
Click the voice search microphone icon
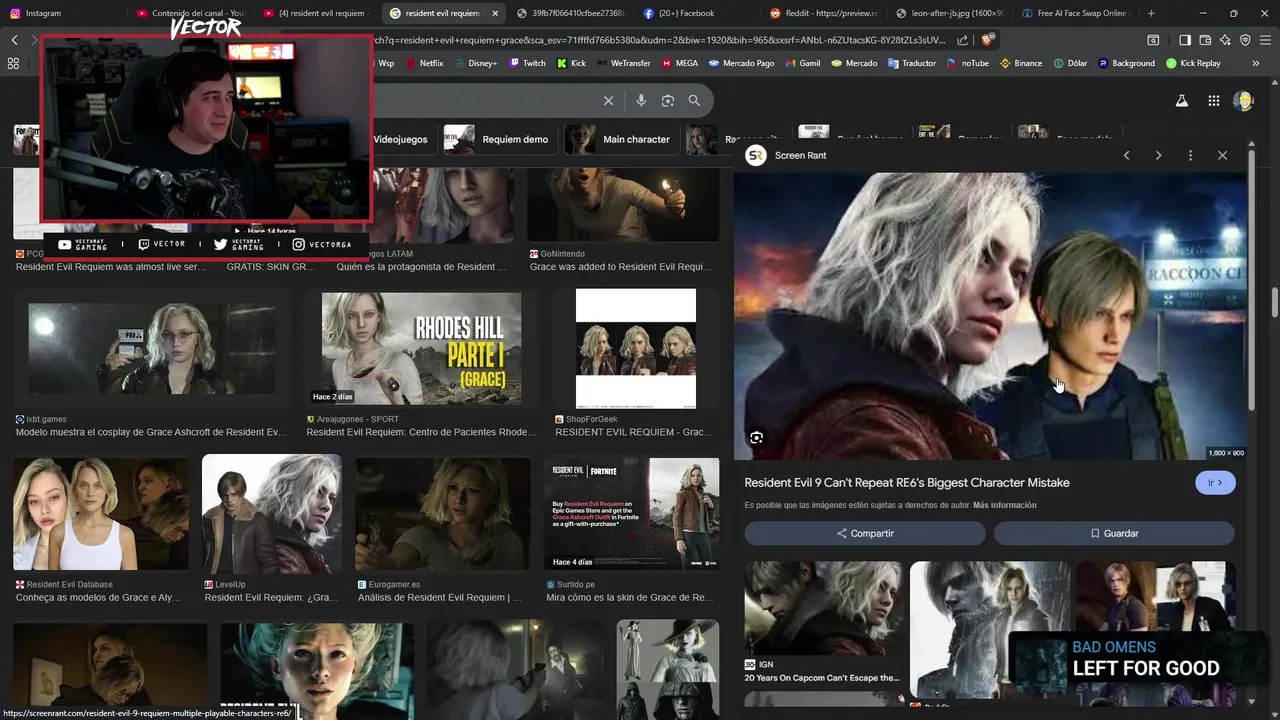coord(641,100)
